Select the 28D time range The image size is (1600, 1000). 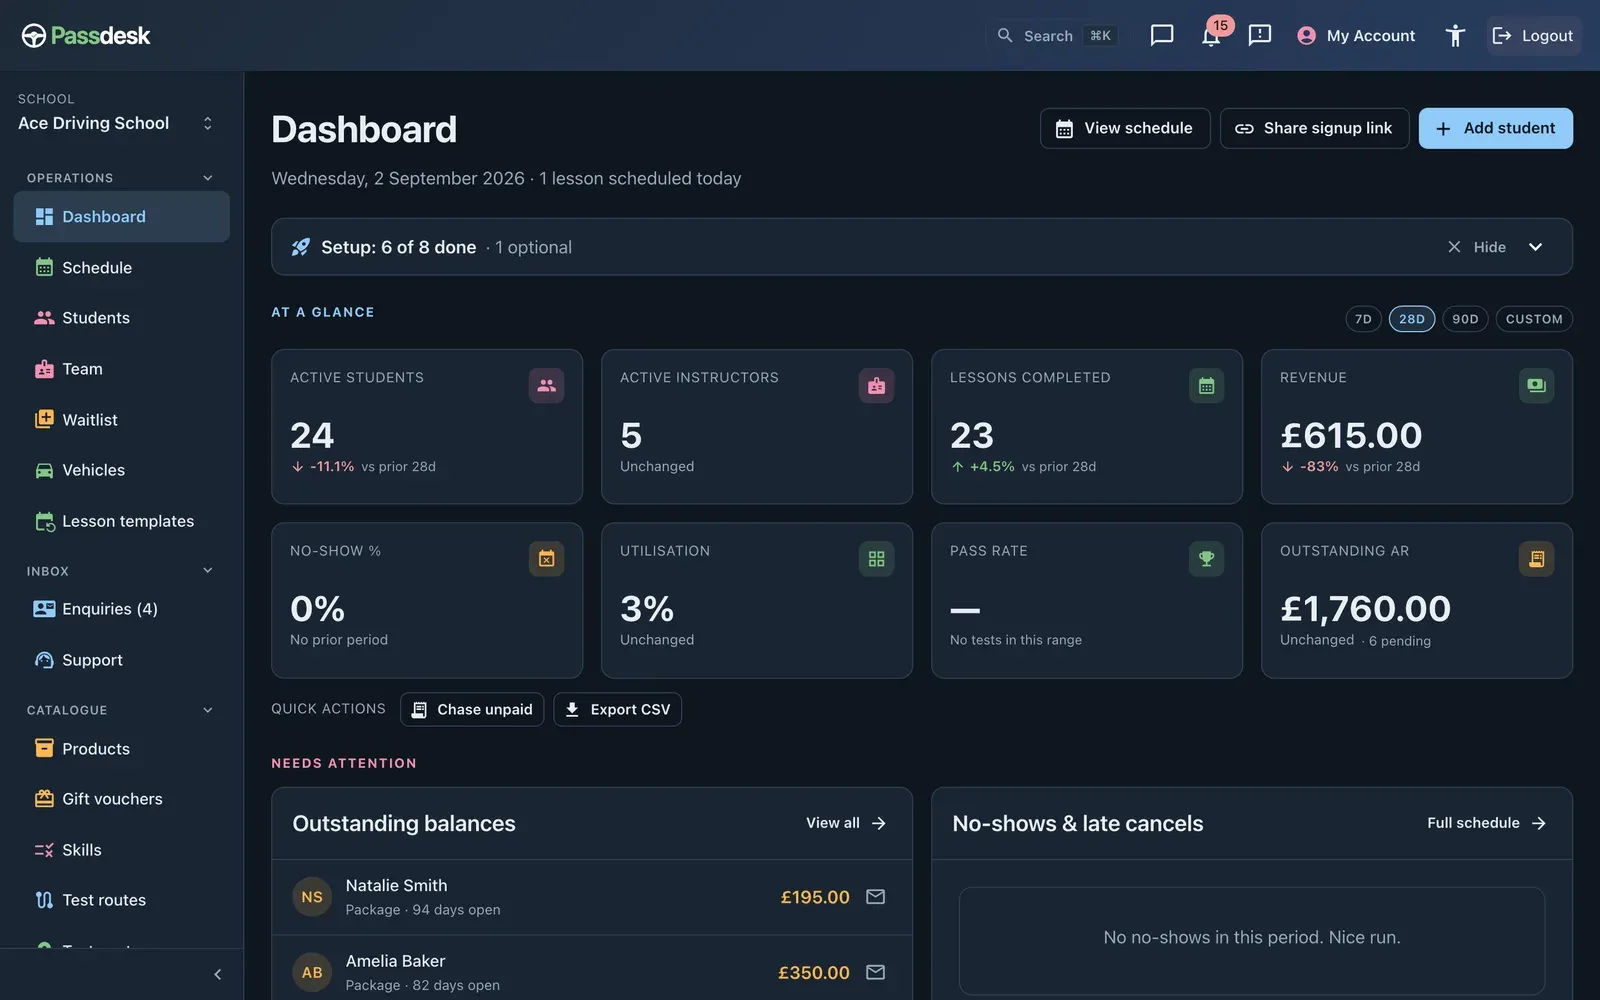[x=1412, y=319]
